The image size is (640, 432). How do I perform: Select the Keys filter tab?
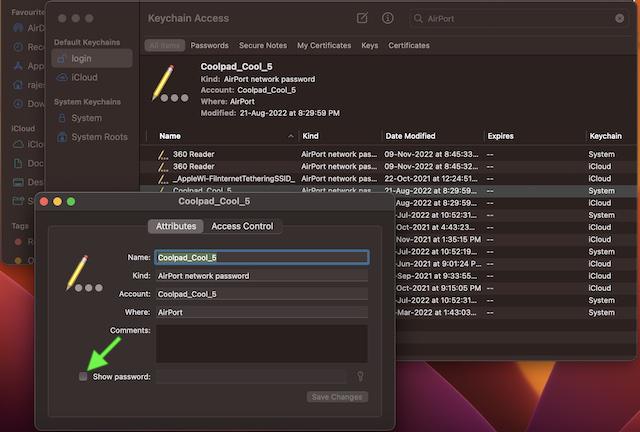coord(369,45)
